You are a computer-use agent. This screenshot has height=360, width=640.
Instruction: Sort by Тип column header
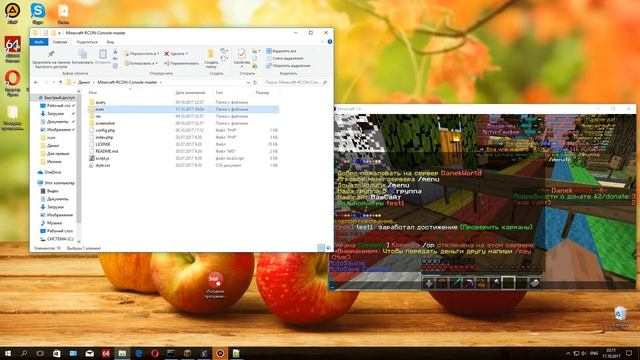point(219,93)
